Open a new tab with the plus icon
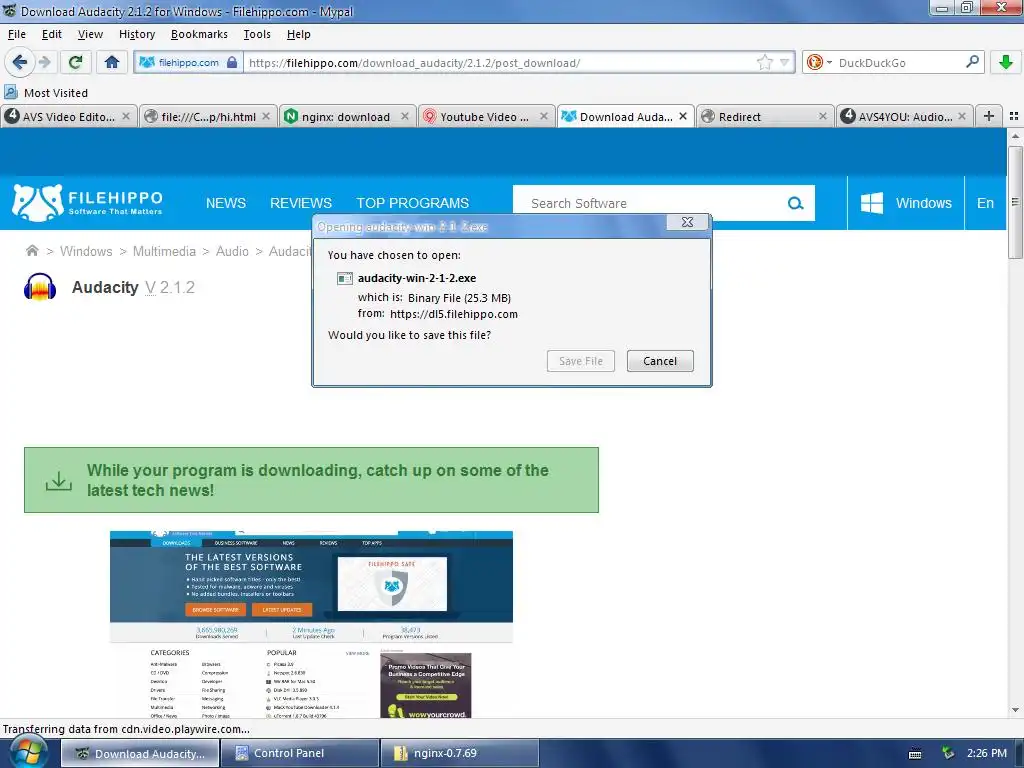Image resolution: width=1024 pixels, height=768 pixels. tap(989, 116)
